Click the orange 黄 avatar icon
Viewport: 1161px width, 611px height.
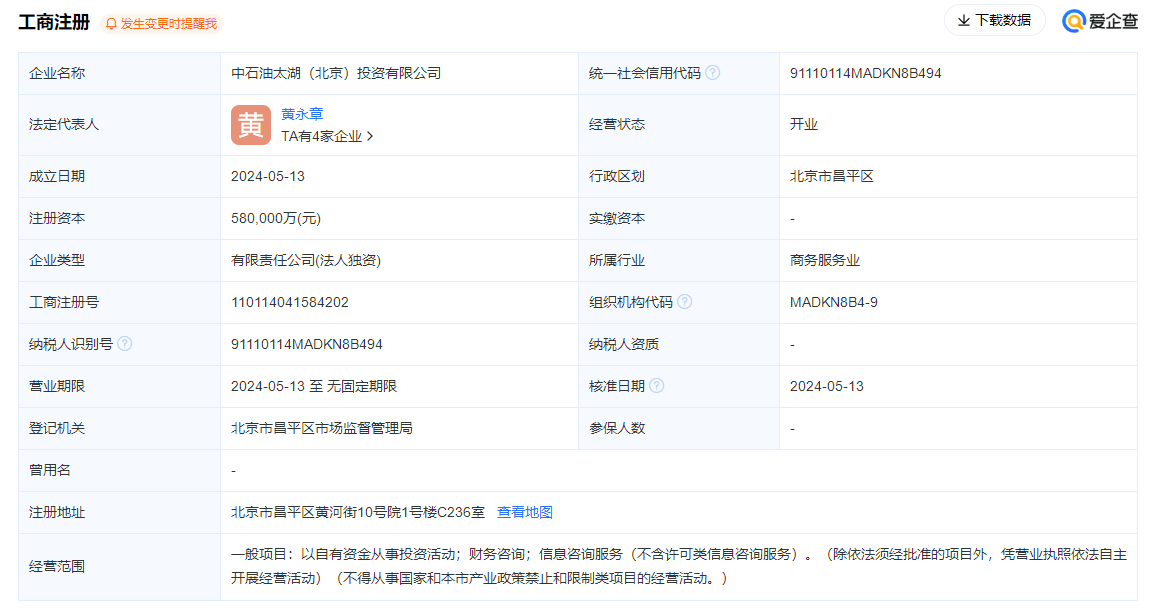(x=250, y=124)
